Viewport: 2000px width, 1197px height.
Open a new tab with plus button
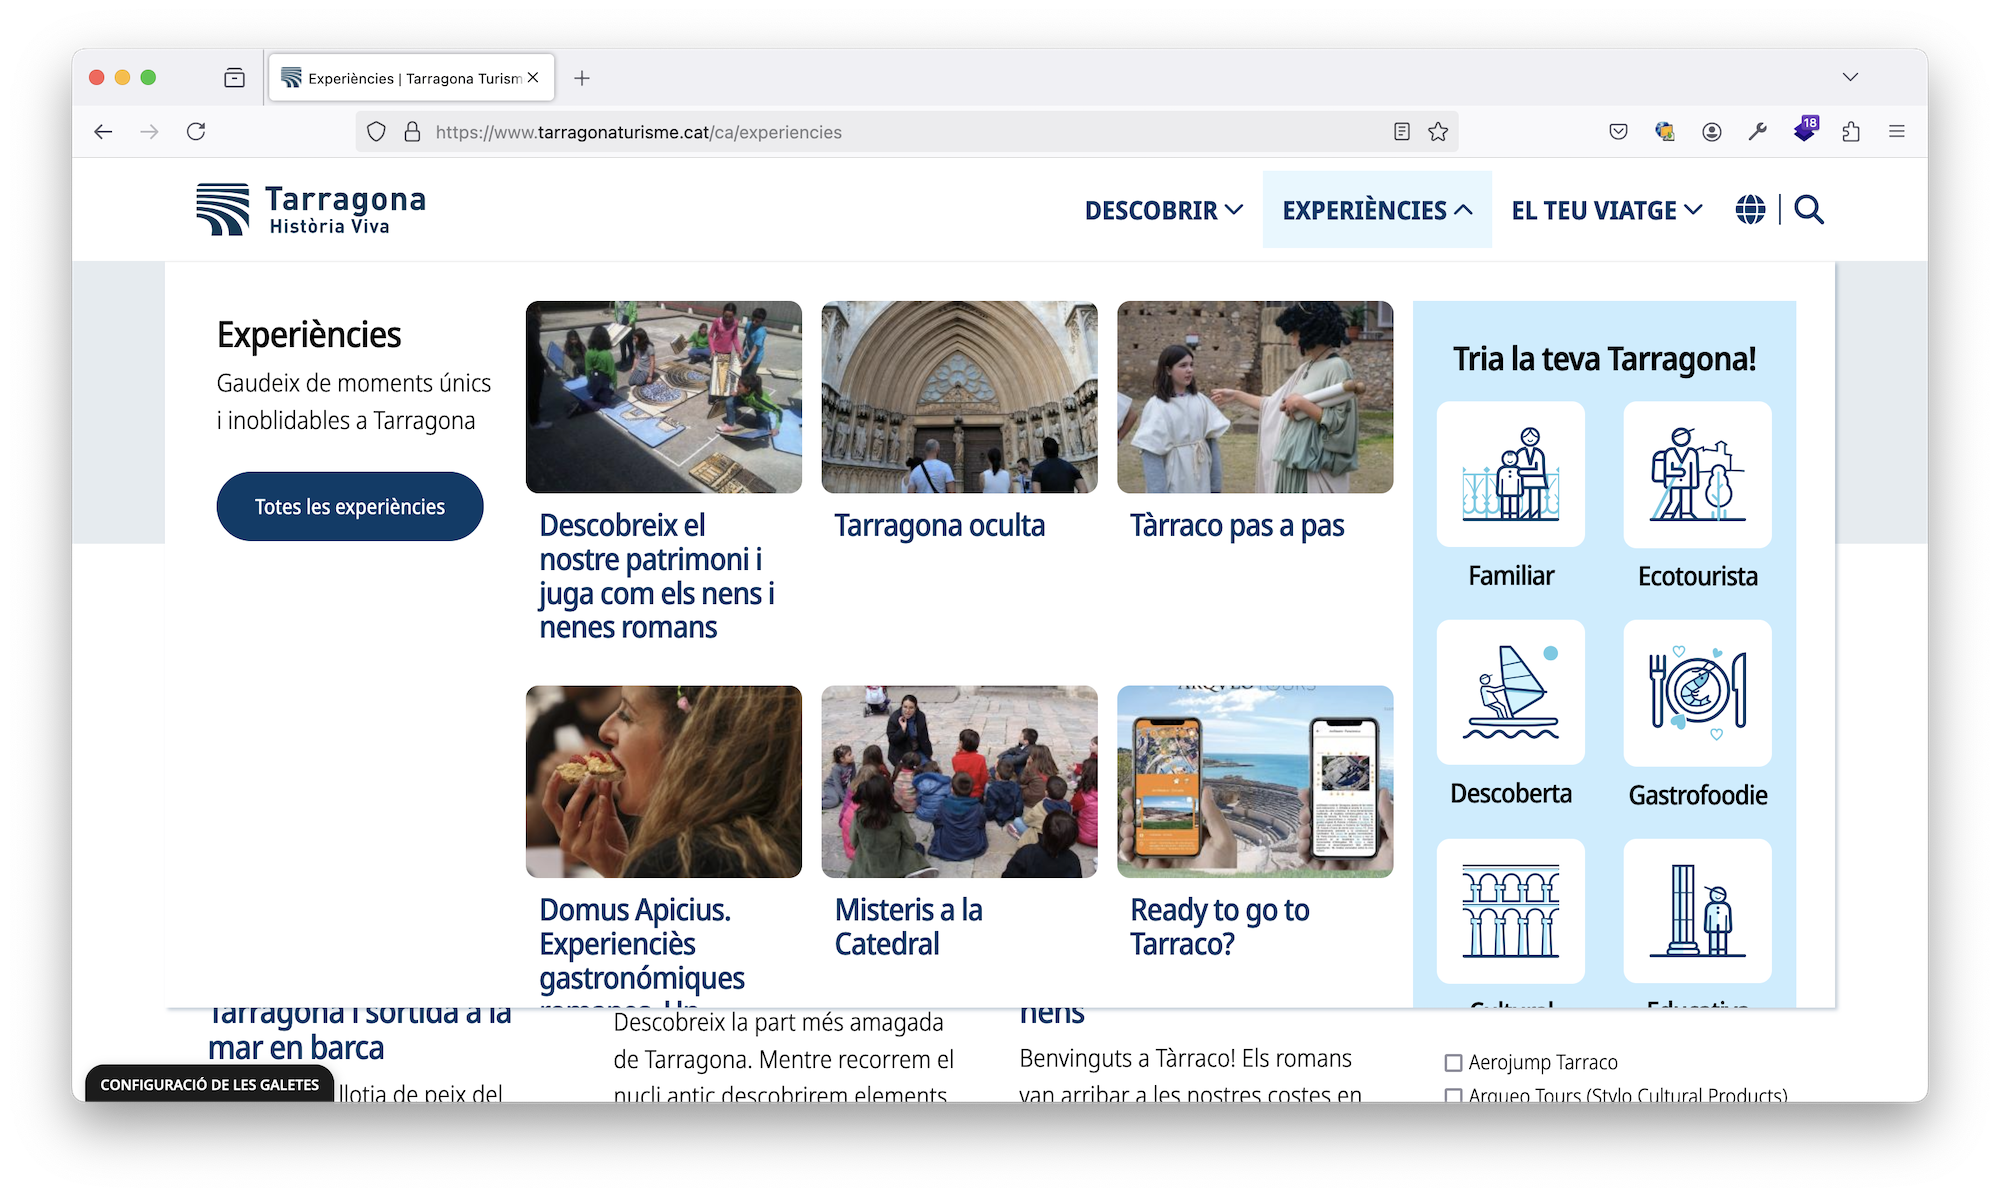[x=582, y=78]
